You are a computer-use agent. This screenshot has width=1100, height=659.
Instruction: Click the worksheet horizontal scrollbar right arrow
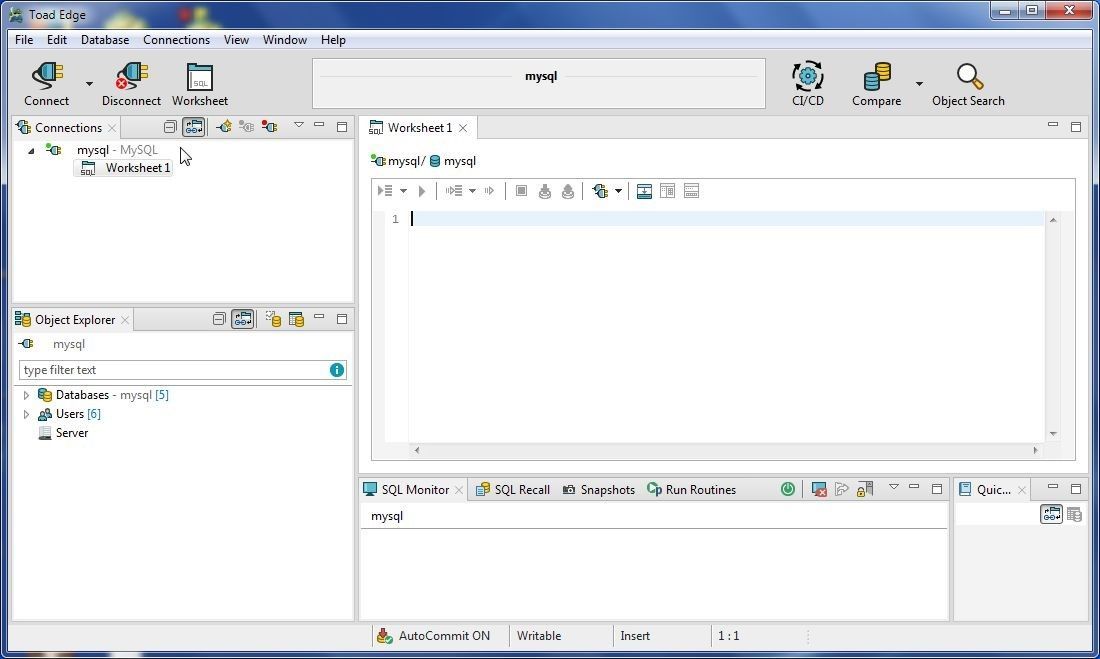point(1035,451)
